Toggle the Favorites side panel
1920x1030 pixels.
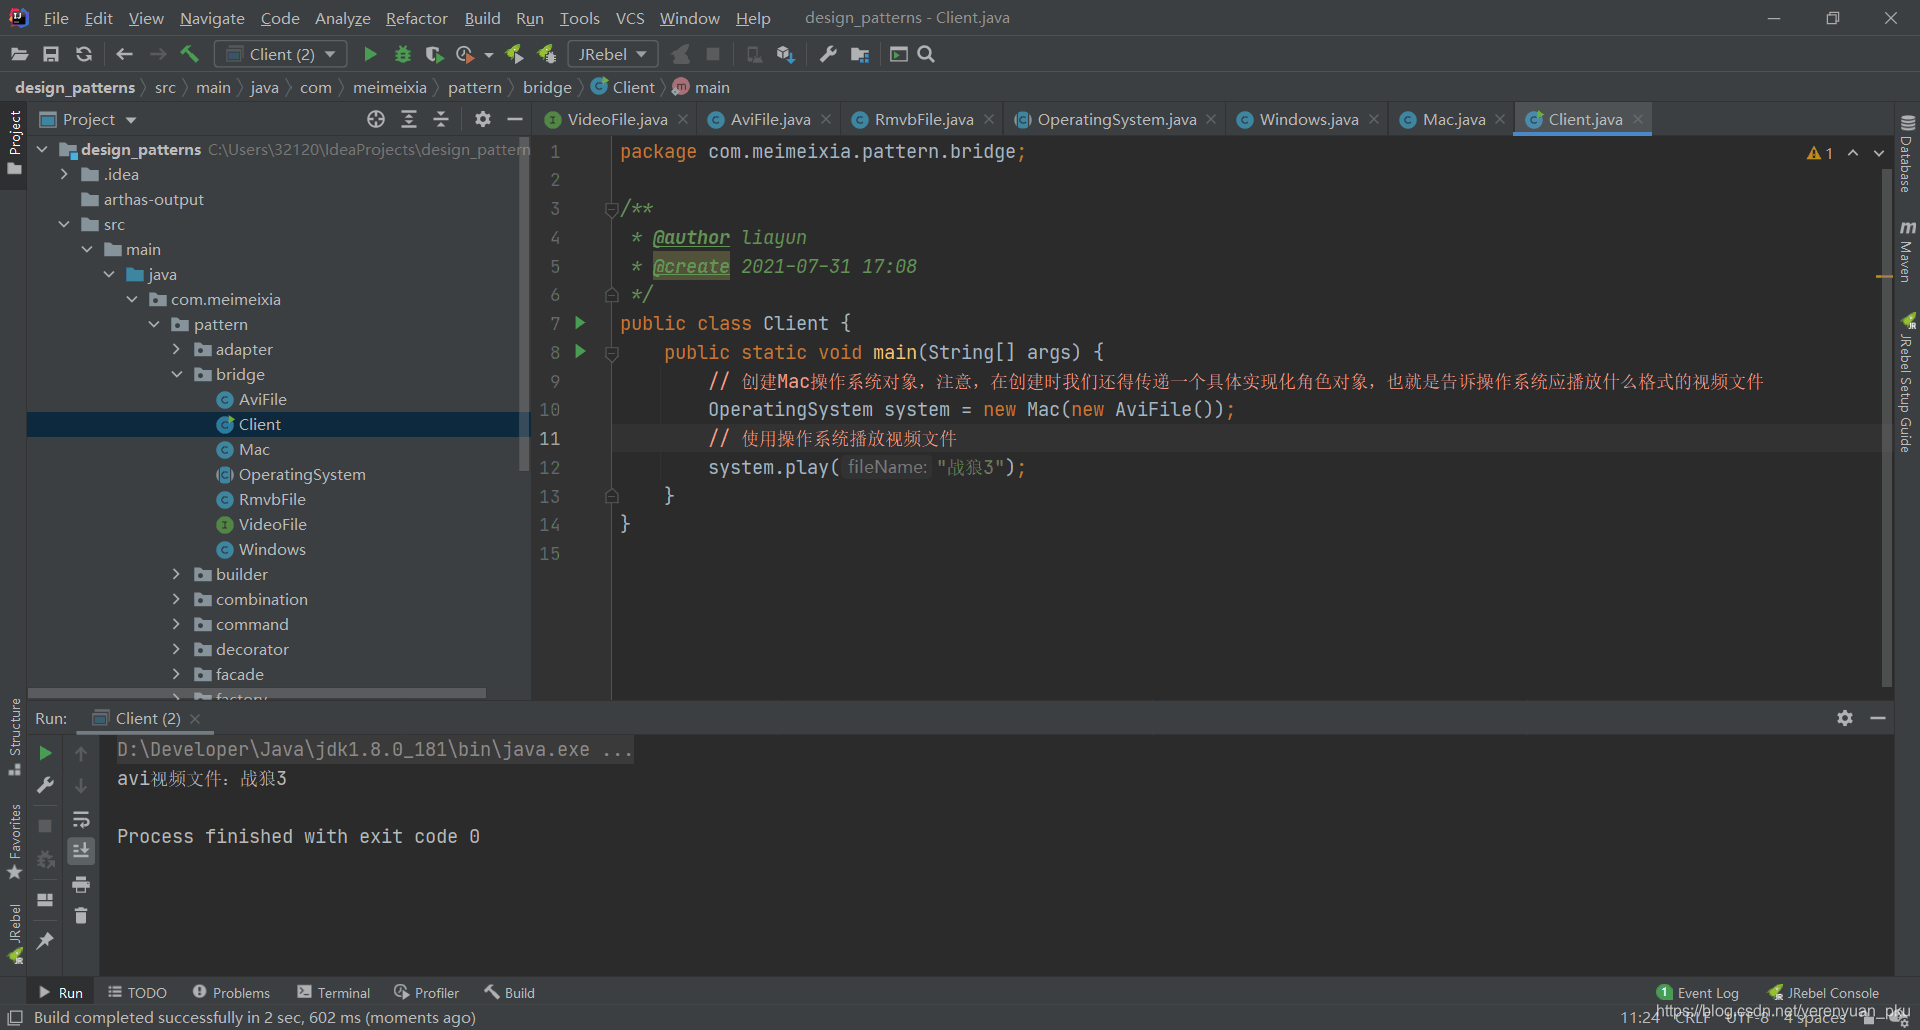pyautogui.click(x=14, y=842)
